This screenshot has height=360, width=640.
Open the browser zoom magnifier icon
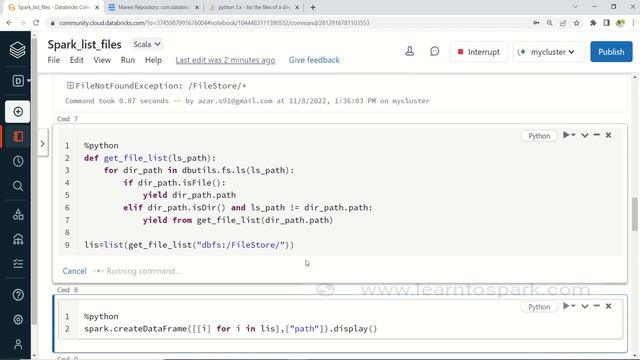[x=550, y=23]
